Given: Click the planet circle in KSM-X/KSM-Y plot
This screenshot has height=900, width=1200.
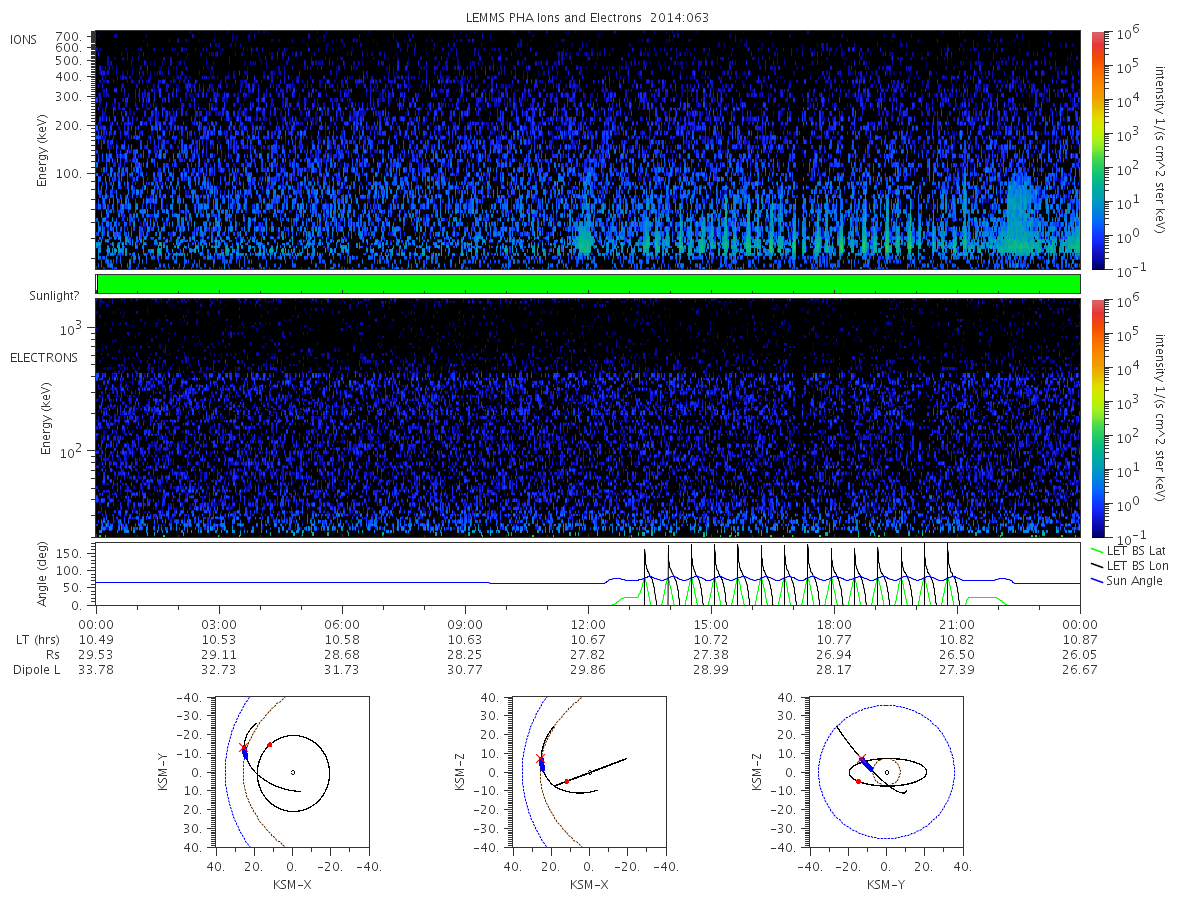Looking at the screenshot, I should (x=293, y=772).
